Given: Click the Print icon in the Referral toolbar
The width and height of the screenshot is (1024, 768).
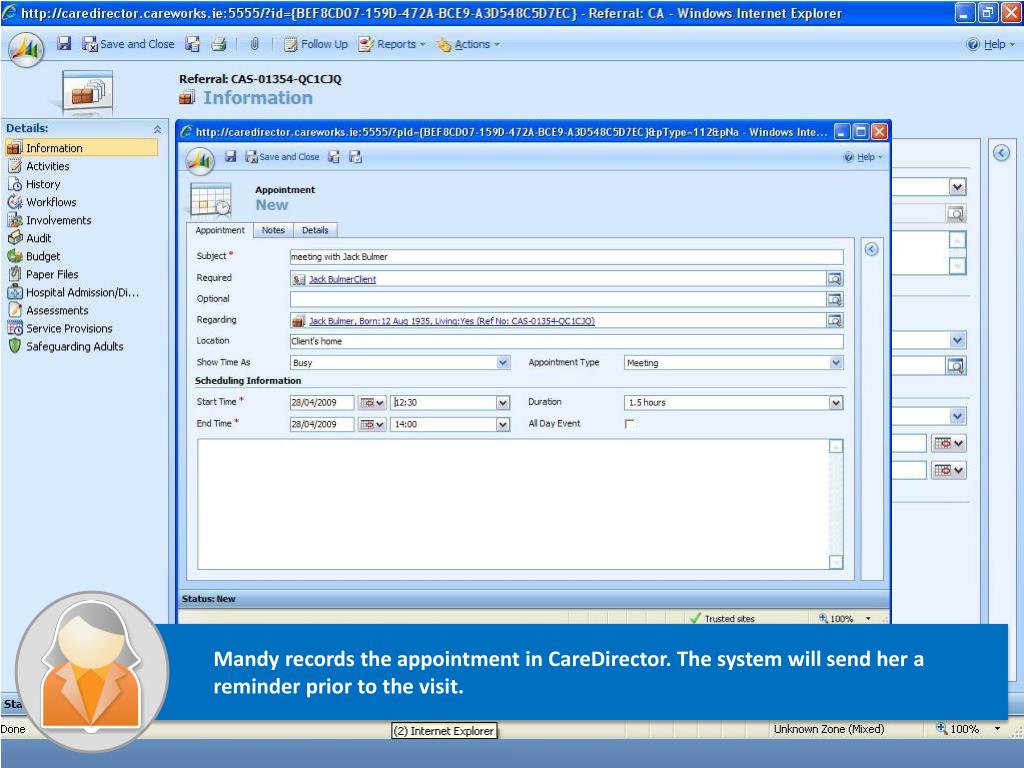Looking at the screenshot, I should point(219,44).
